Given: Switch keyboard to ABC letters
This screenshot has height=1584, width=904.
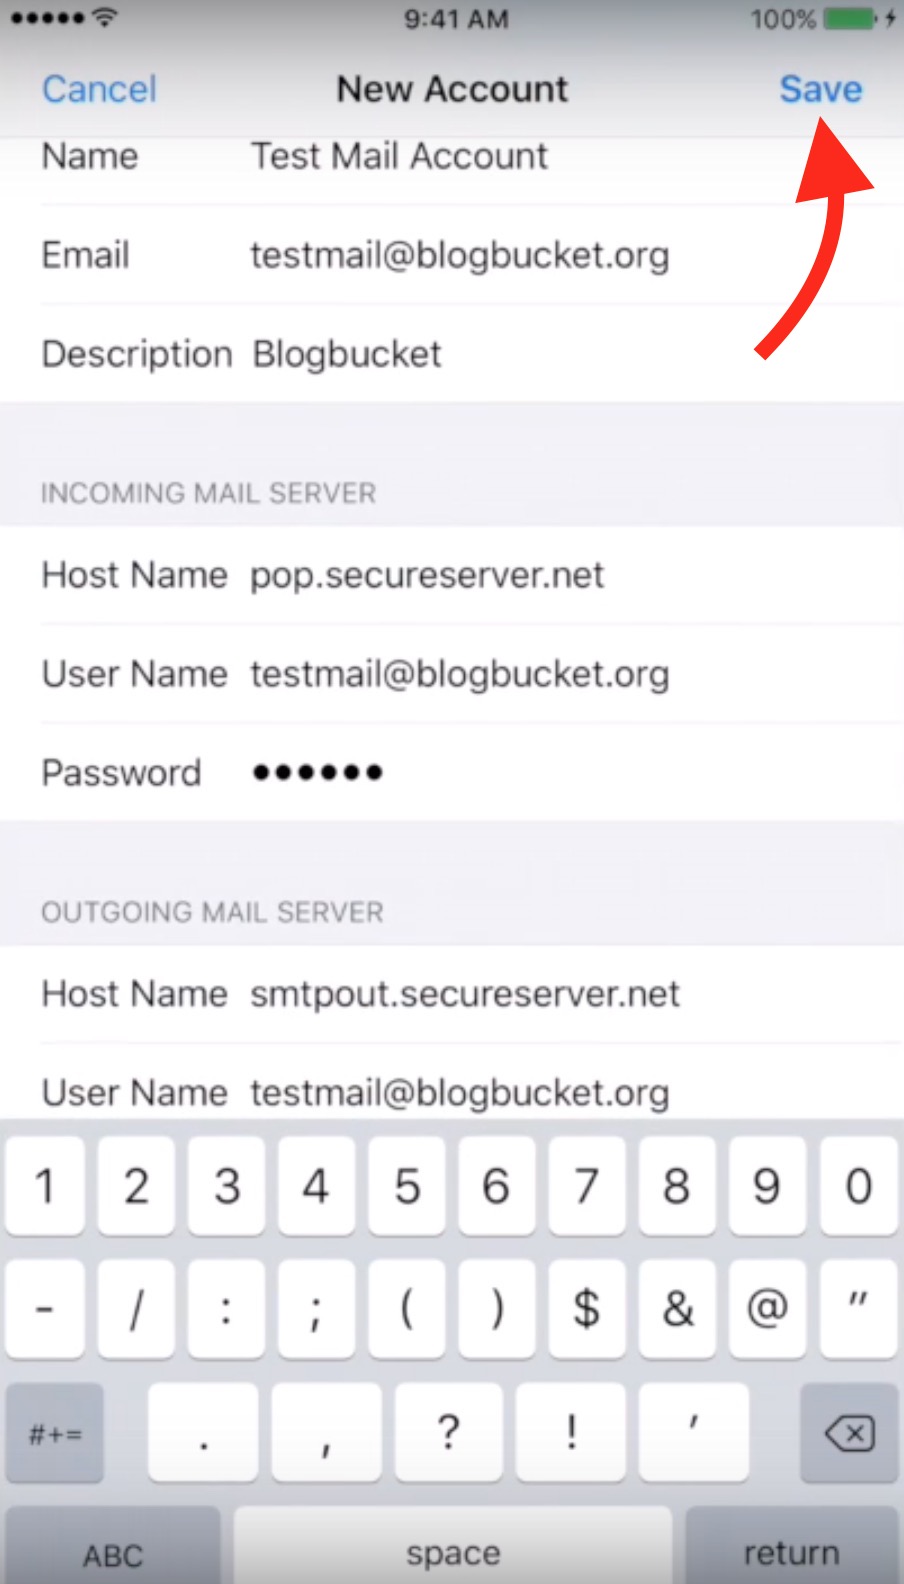Looking at the screenshot, I should [x=113, y=1546].
